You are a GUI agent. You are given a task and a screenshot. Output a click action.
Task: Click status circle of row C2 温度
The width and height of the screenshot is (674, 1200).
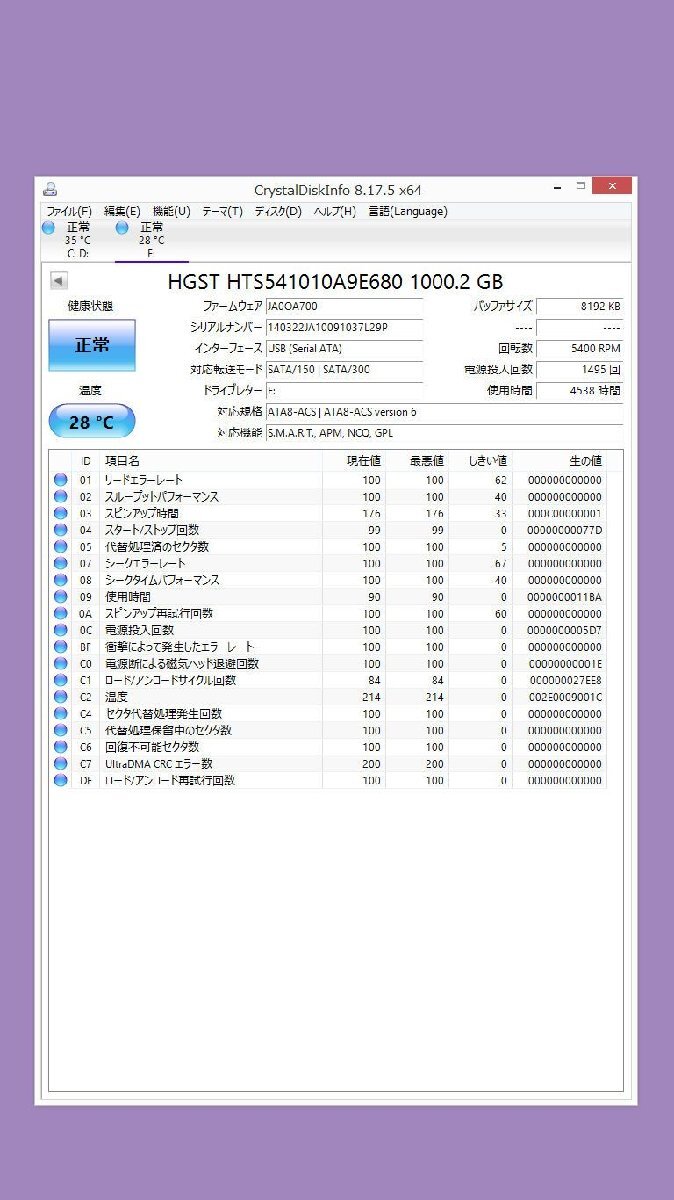click(61, 697)
